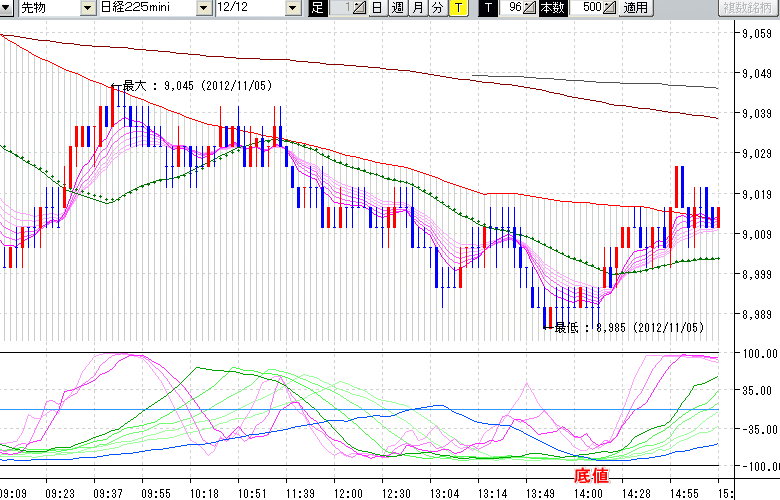Select the 分 (minute) timeframe button
Viewport: 780px width, 500px height.
[x=437, y=8]
